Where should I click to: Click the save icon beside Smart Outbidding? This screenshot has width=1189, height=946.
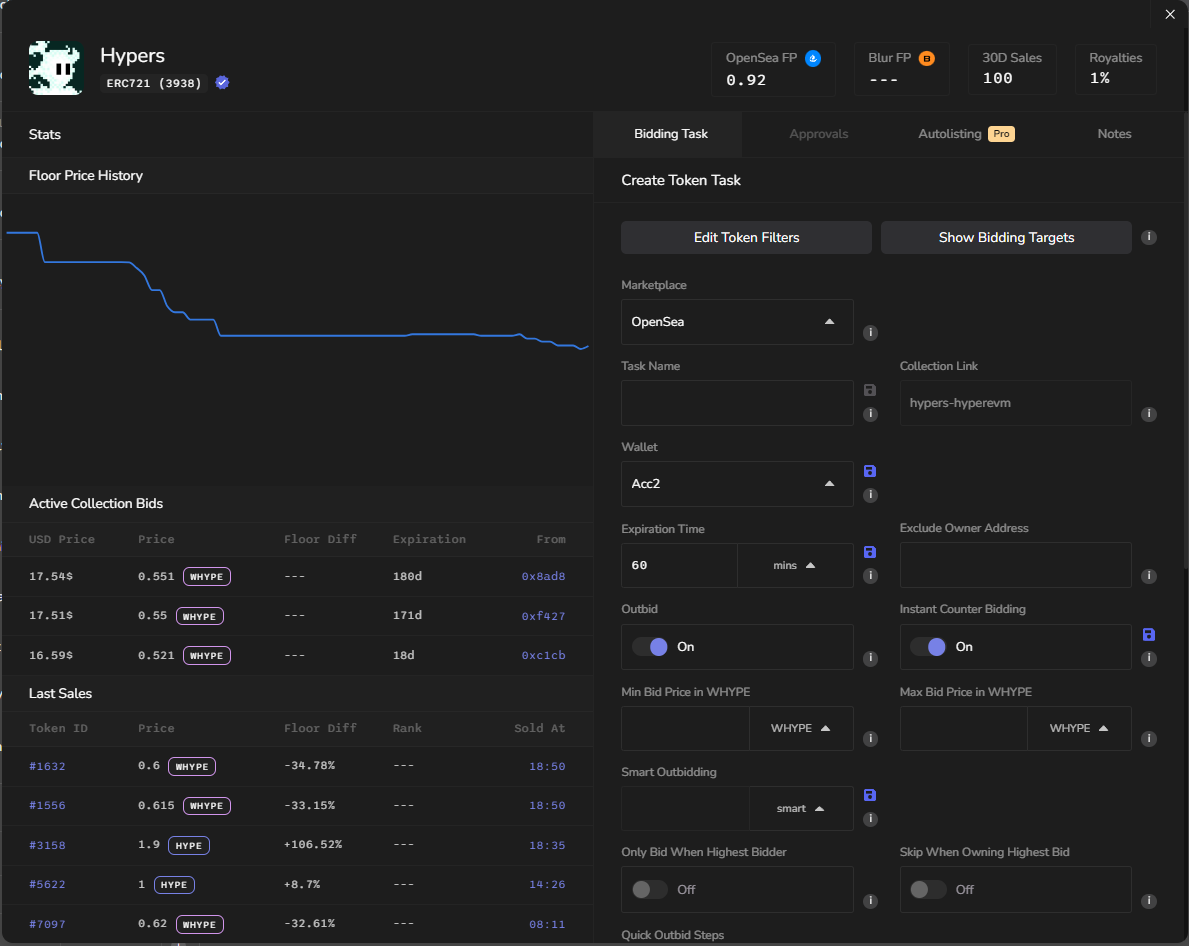870,795
